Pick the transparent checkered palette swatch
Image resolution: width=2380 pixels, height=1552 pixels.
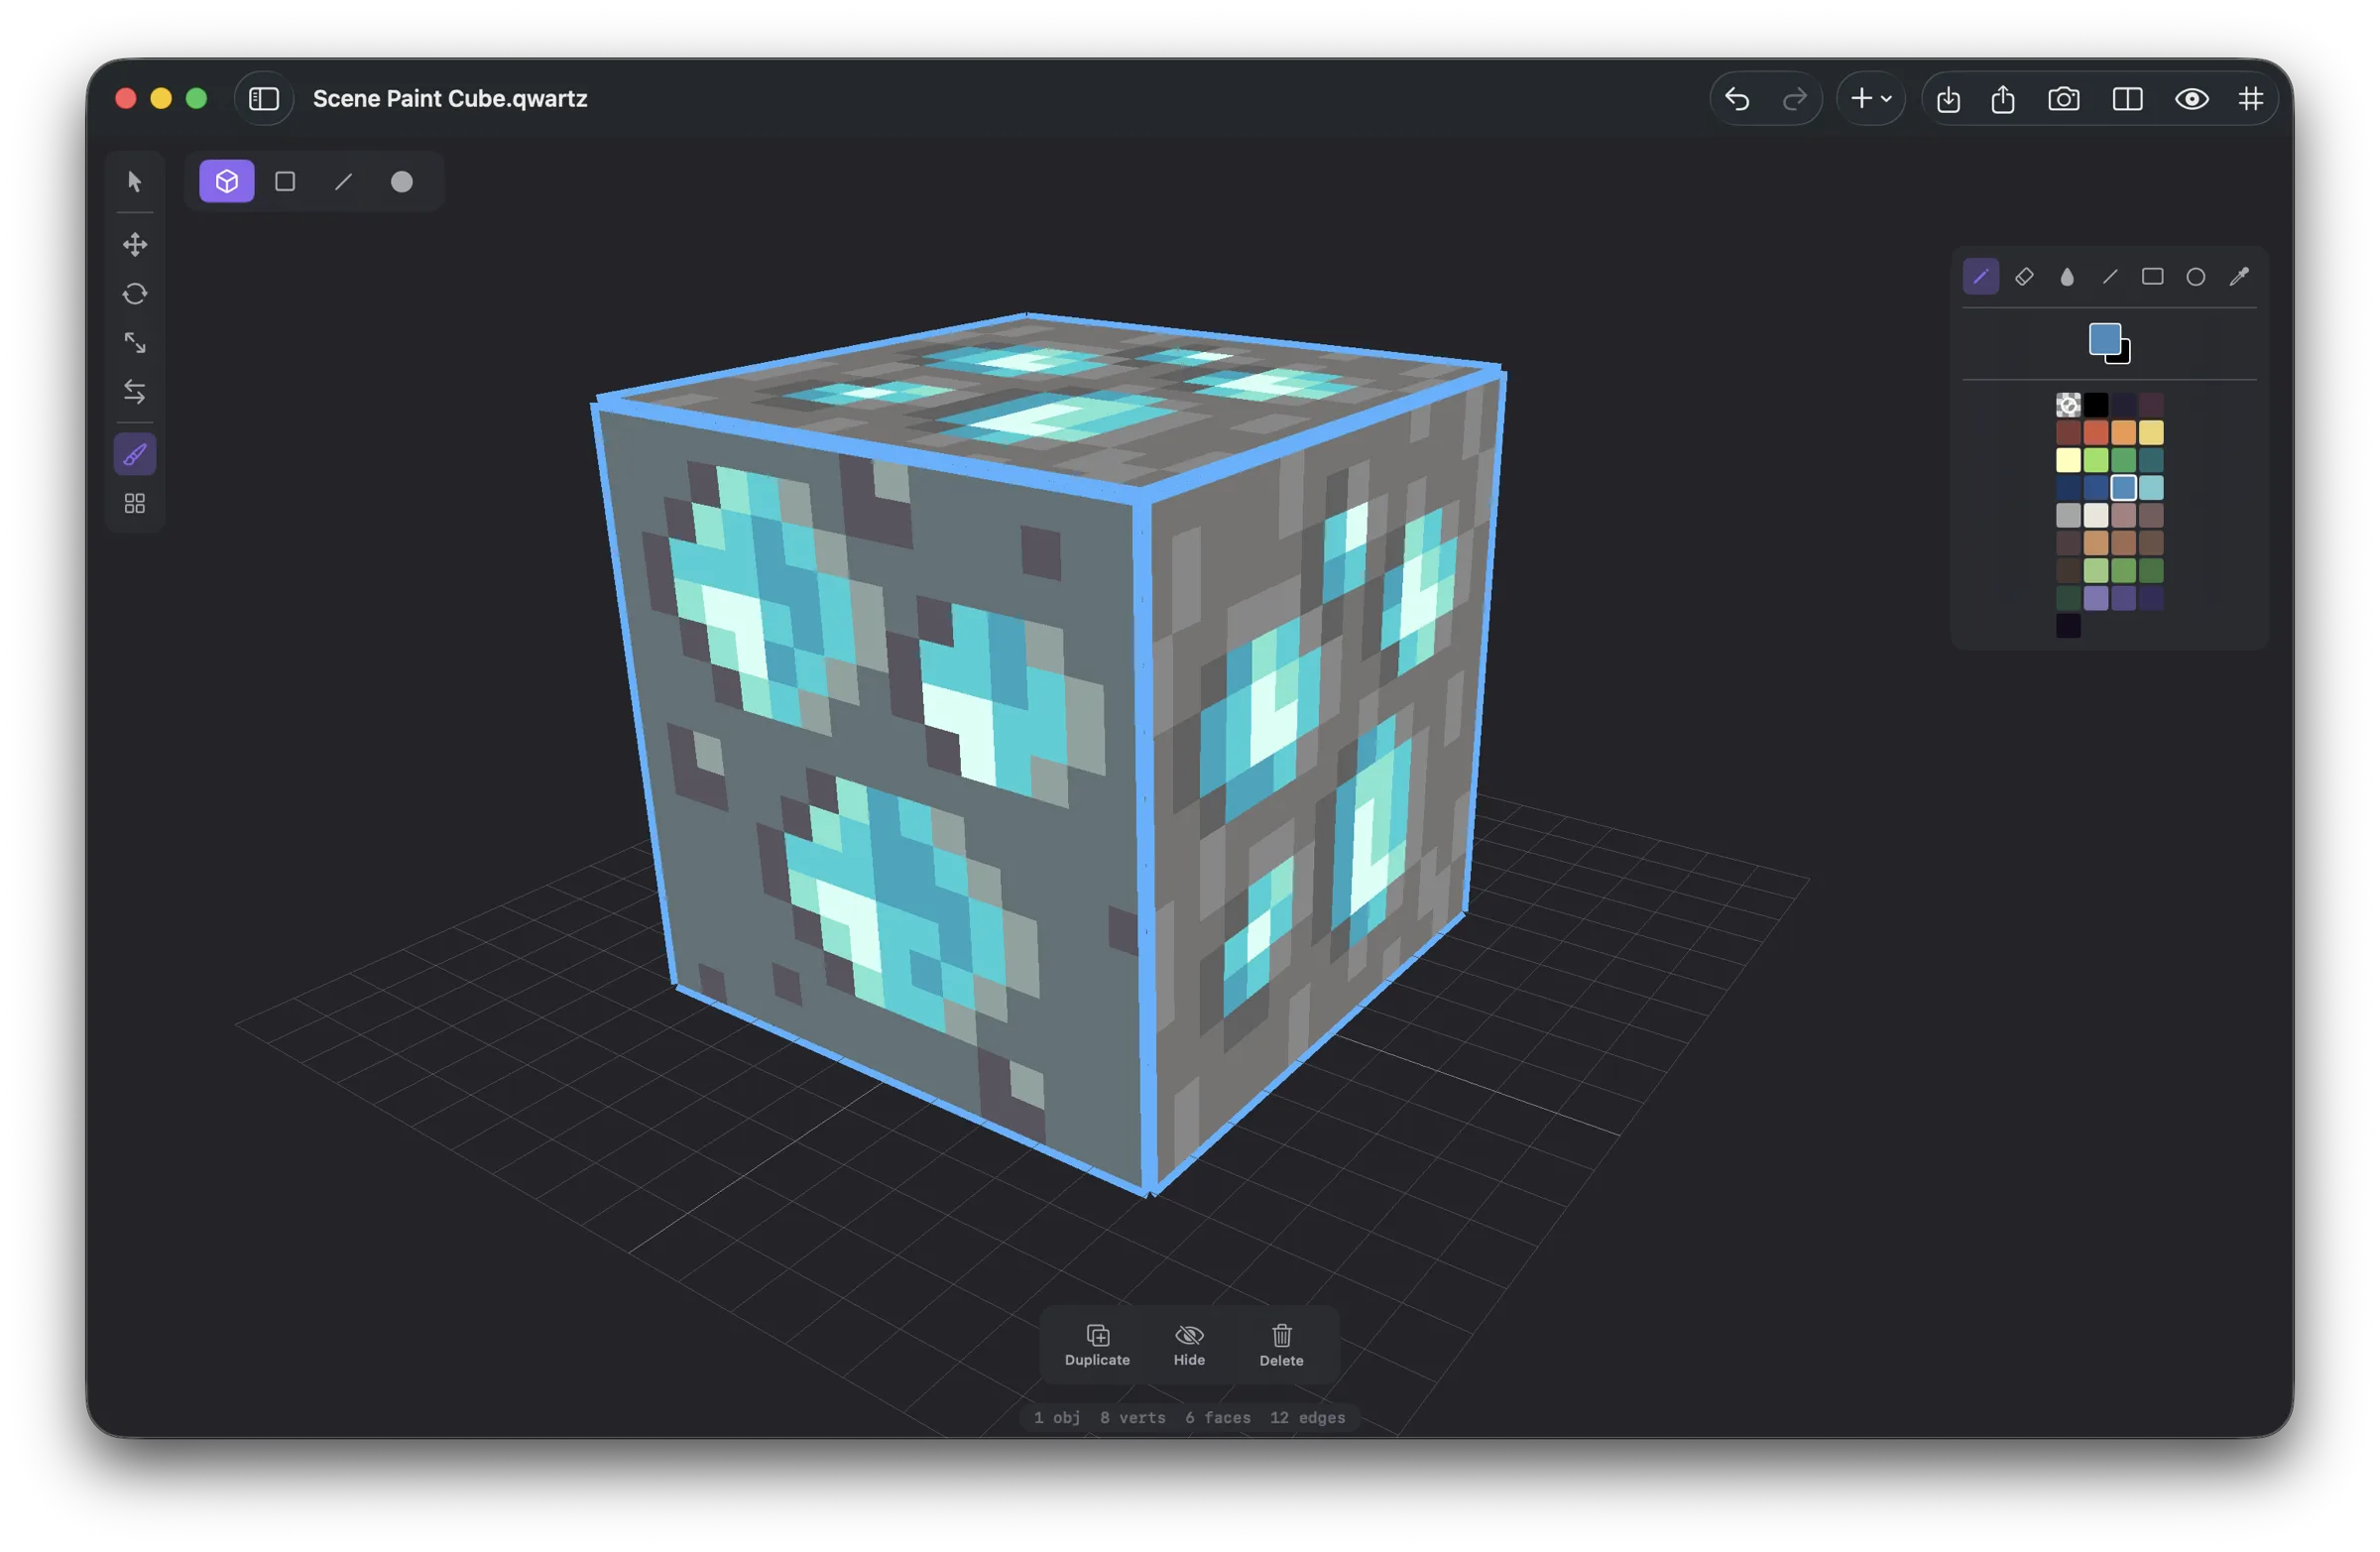click(x=2068, y=405)
